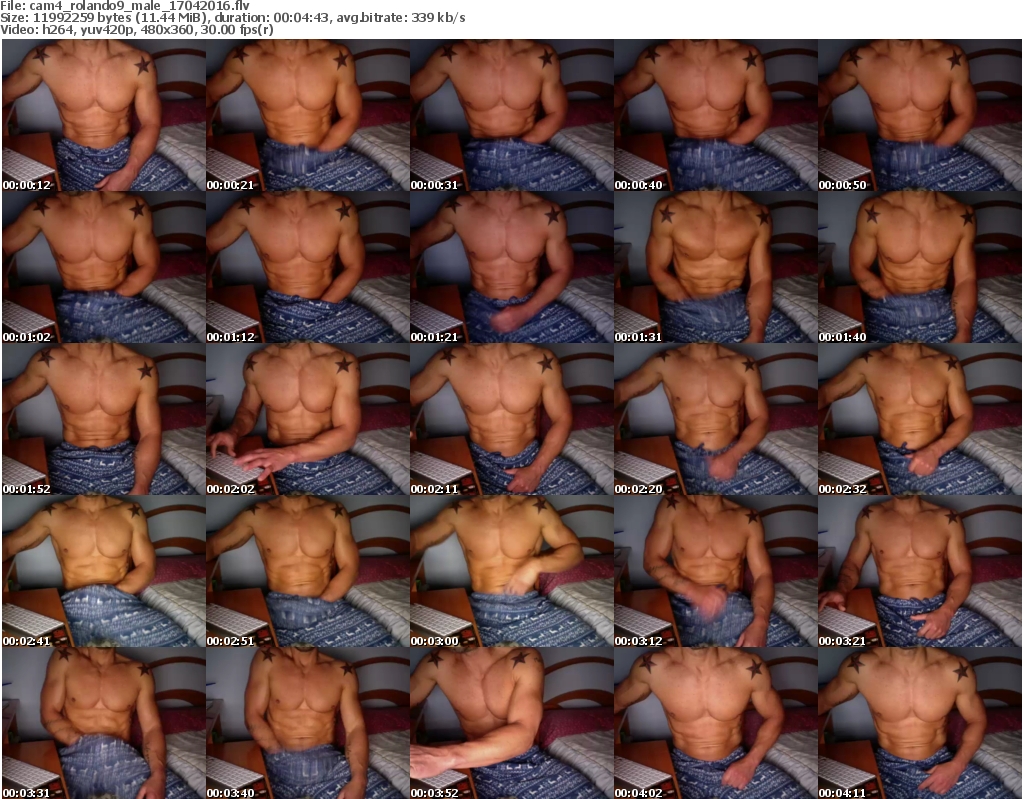Choose the frame at 00:00:40
The width and height of the screenshot is (1024, 799).
tap(716, 115)
